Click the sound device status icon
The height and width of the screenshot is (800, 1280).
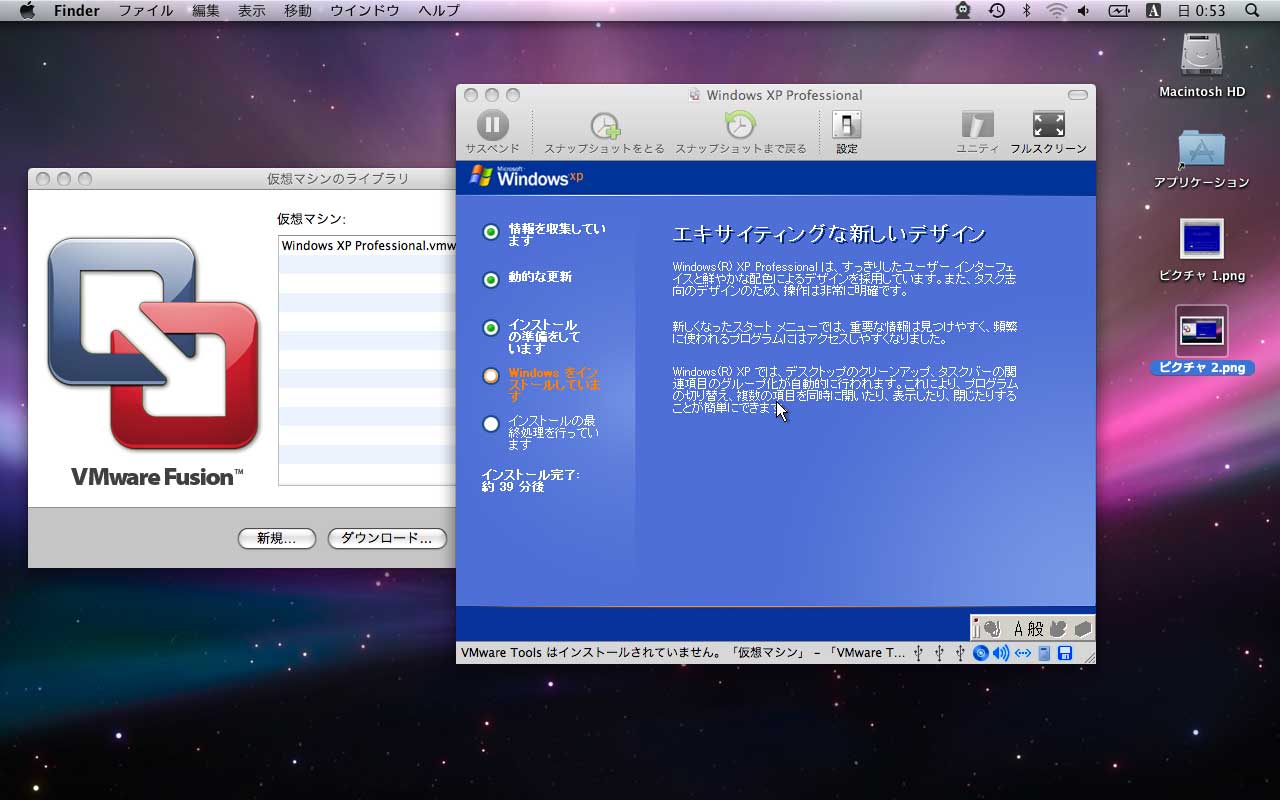(x=1001, y=653)
